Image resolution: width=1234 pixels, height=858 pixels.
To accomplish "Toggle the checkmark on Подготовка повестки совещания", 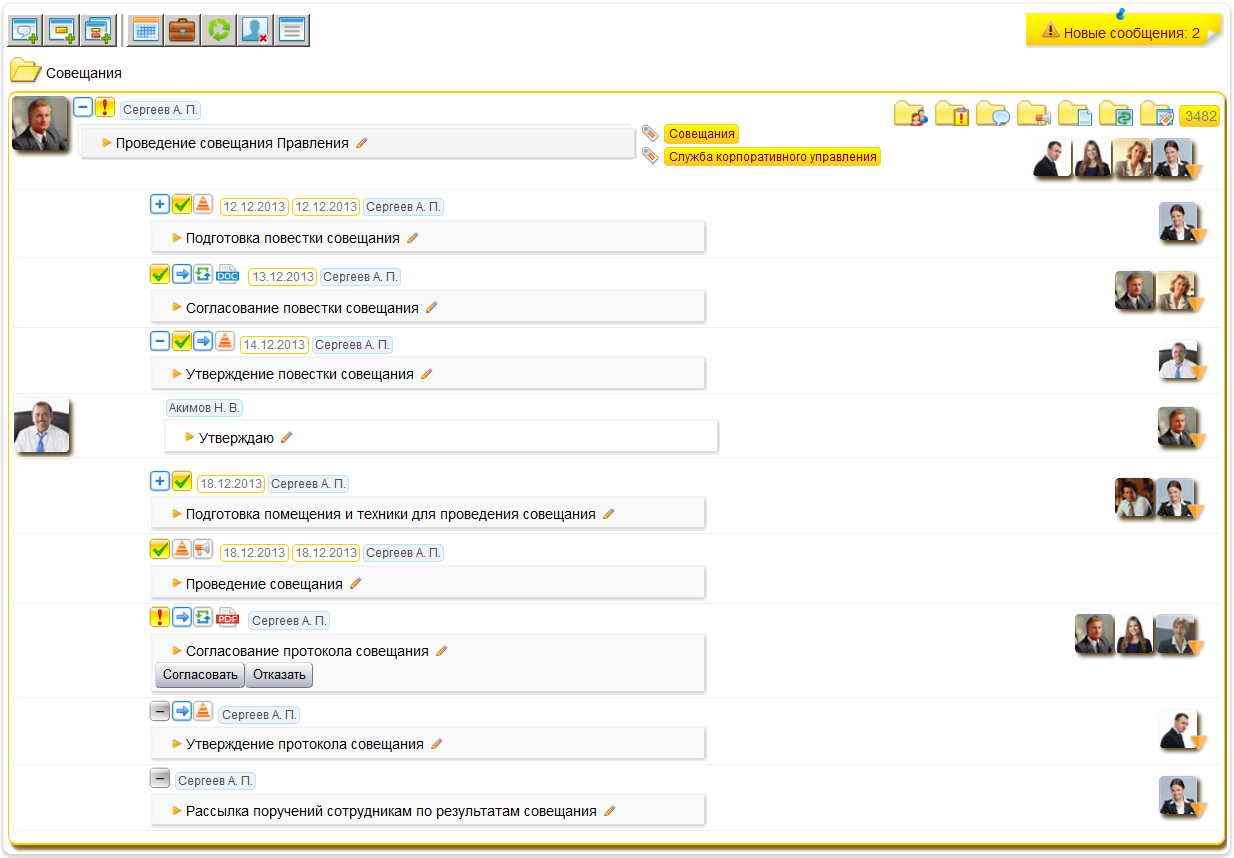I will pyautogui.click(x=181, y=205).
